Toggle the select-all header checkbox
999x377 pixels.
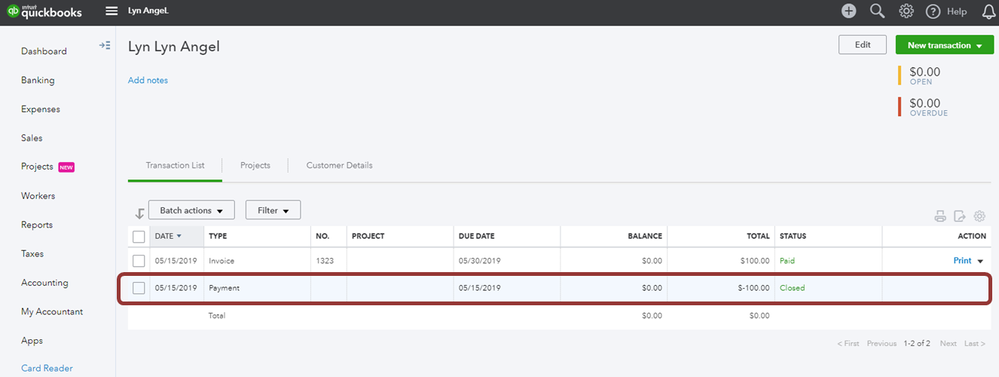point(139,236)
